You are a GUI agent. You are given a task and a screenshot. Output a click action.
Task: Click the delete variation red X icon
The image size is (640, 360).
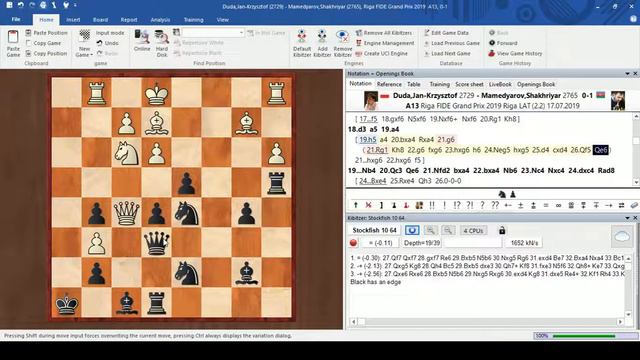tap(368, 205)
